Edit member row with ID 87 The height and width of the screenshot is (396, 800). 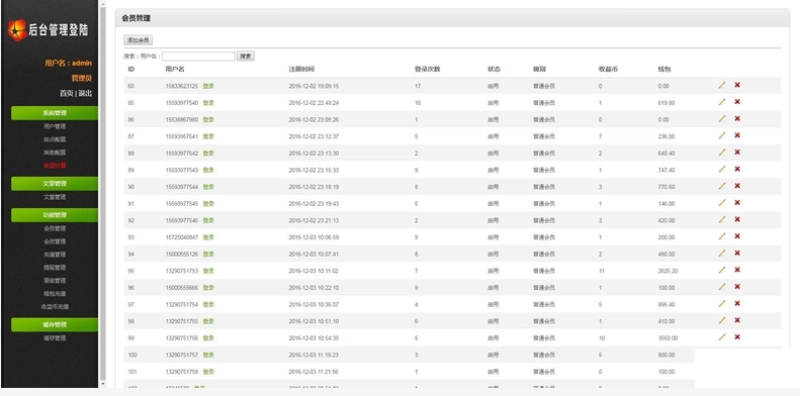721,136
